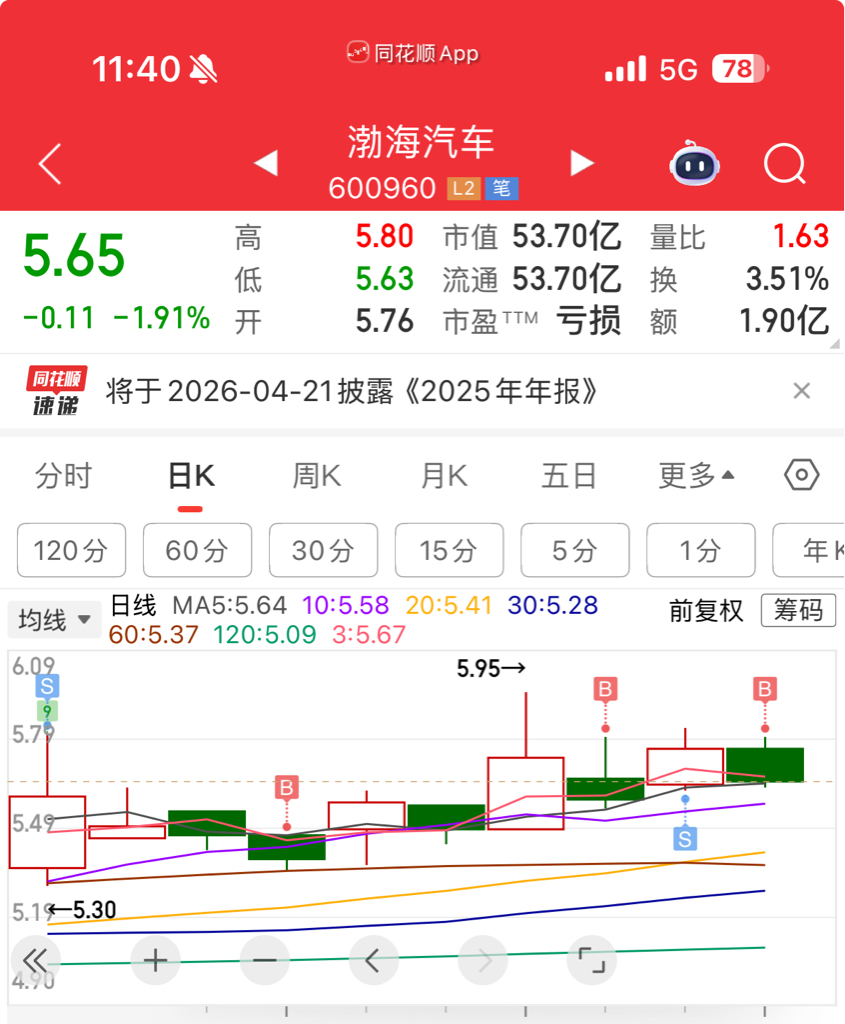This screenshot has width=845, height=1024.
Task: Tap the 渤海汽车 stock name
Action: pos(421,142)
